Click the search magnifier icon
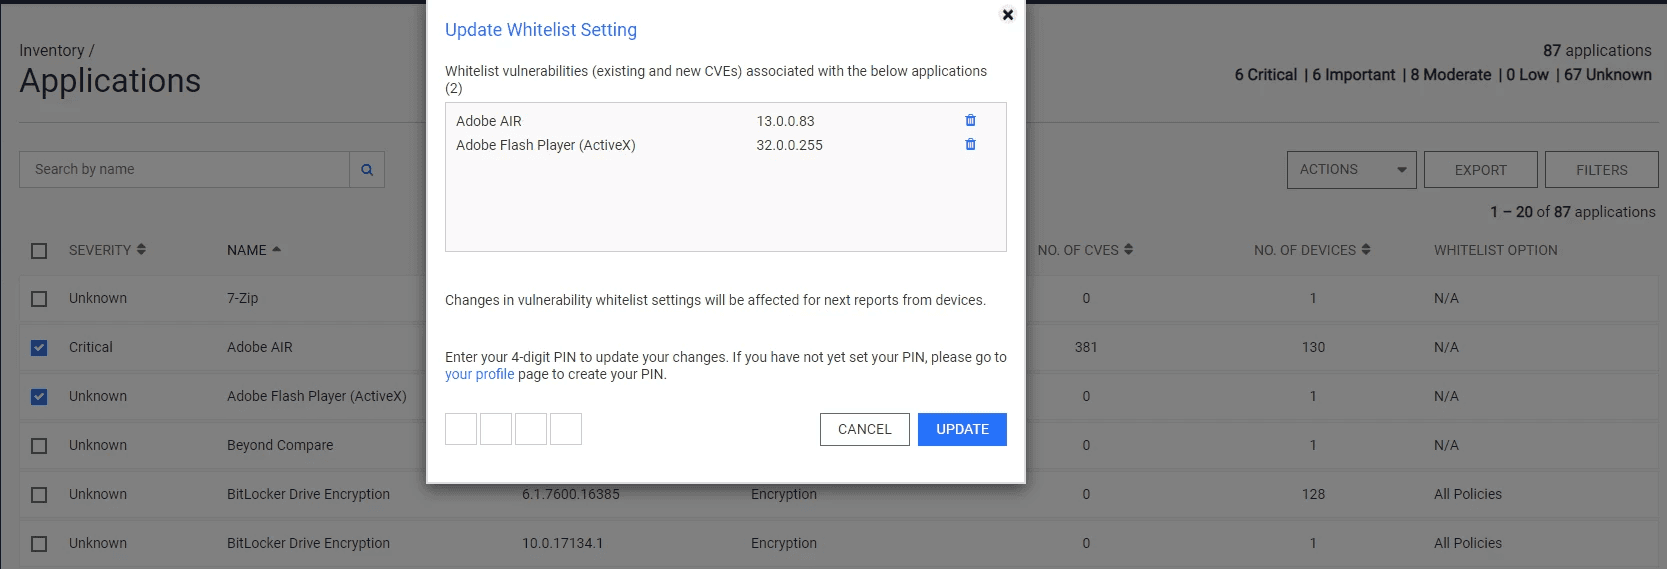This screenshot has width=1667, height=569. click(x=367, y=170)
